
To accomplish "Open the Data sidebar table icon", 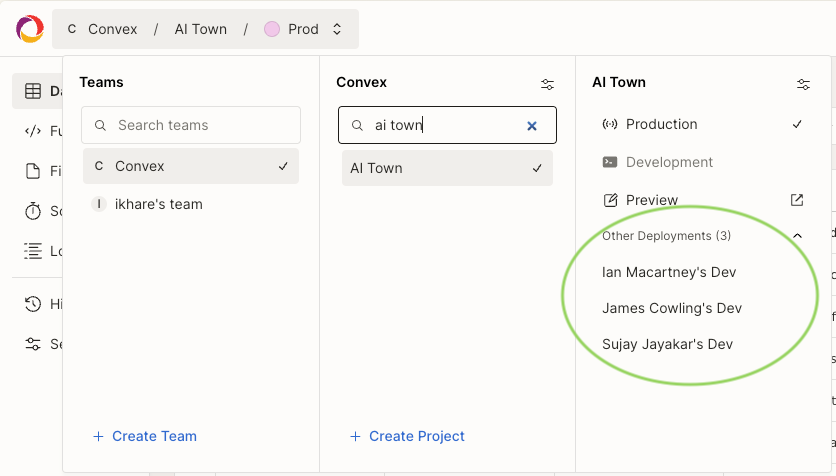I will pyautogui.click(x=33, y=91).
